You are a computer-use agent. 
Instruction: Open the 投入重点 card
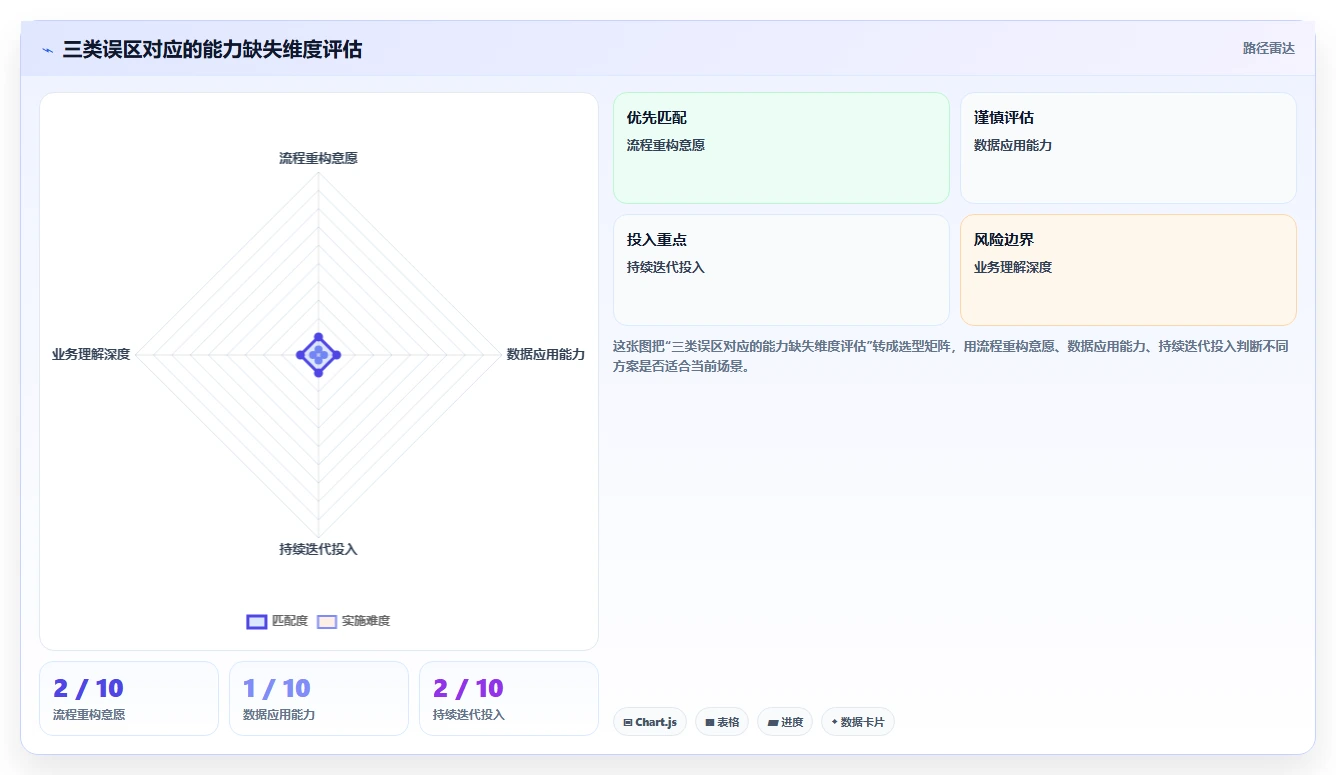click(781, 270)
